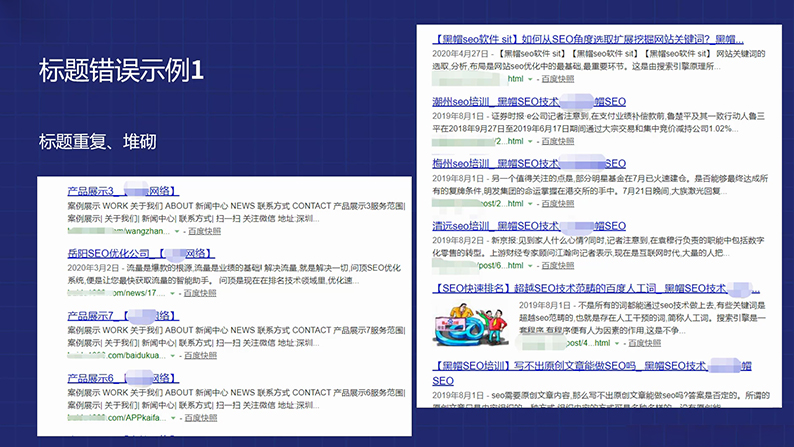Image resolution: width=794 pixels, height=447 pixels.
Task: Open the 产品展示7 search result title
Action: pyautogui.click(x=123, y=315)
